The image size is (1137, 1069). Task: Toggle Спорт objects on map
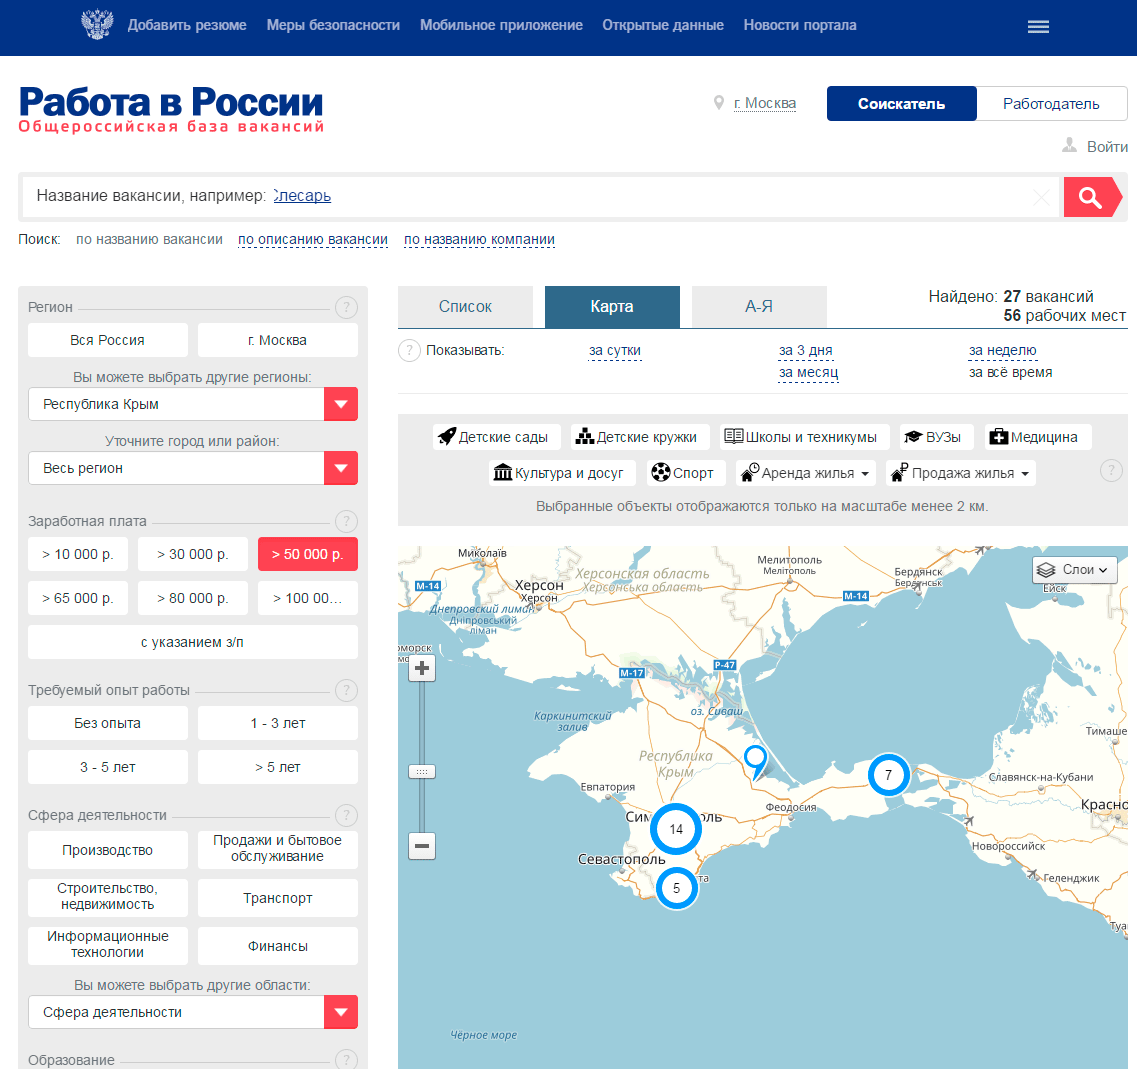[685, 474]
